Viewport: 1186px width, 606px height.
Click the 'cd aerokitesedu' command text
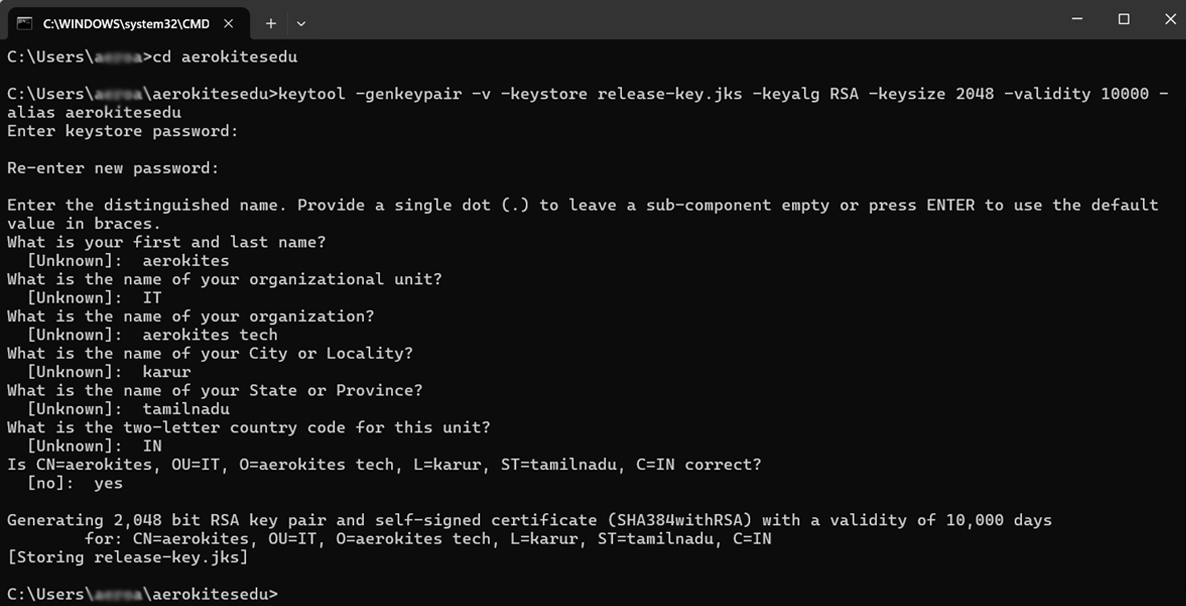[225, 57]
